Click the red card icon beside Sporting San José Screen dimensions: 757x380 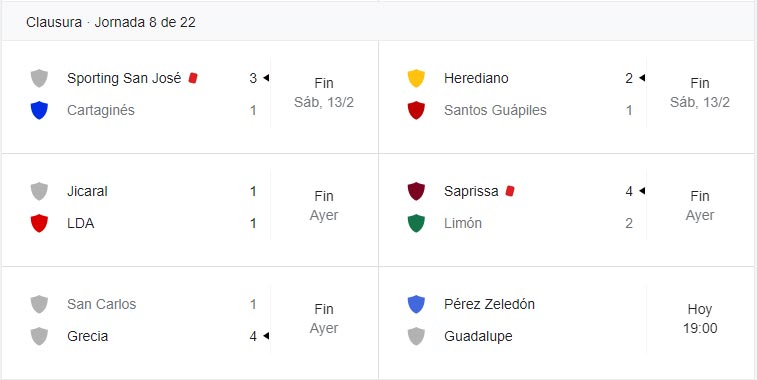193,78
